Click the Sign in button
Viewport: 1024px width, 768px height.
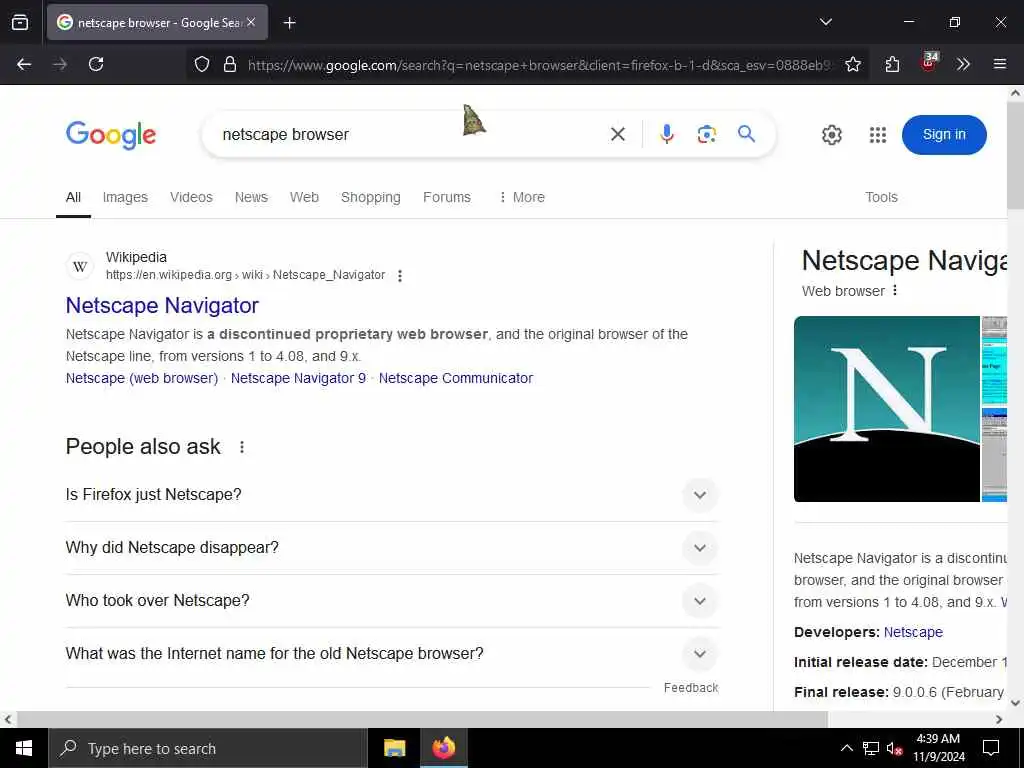(x=944, y=135)
